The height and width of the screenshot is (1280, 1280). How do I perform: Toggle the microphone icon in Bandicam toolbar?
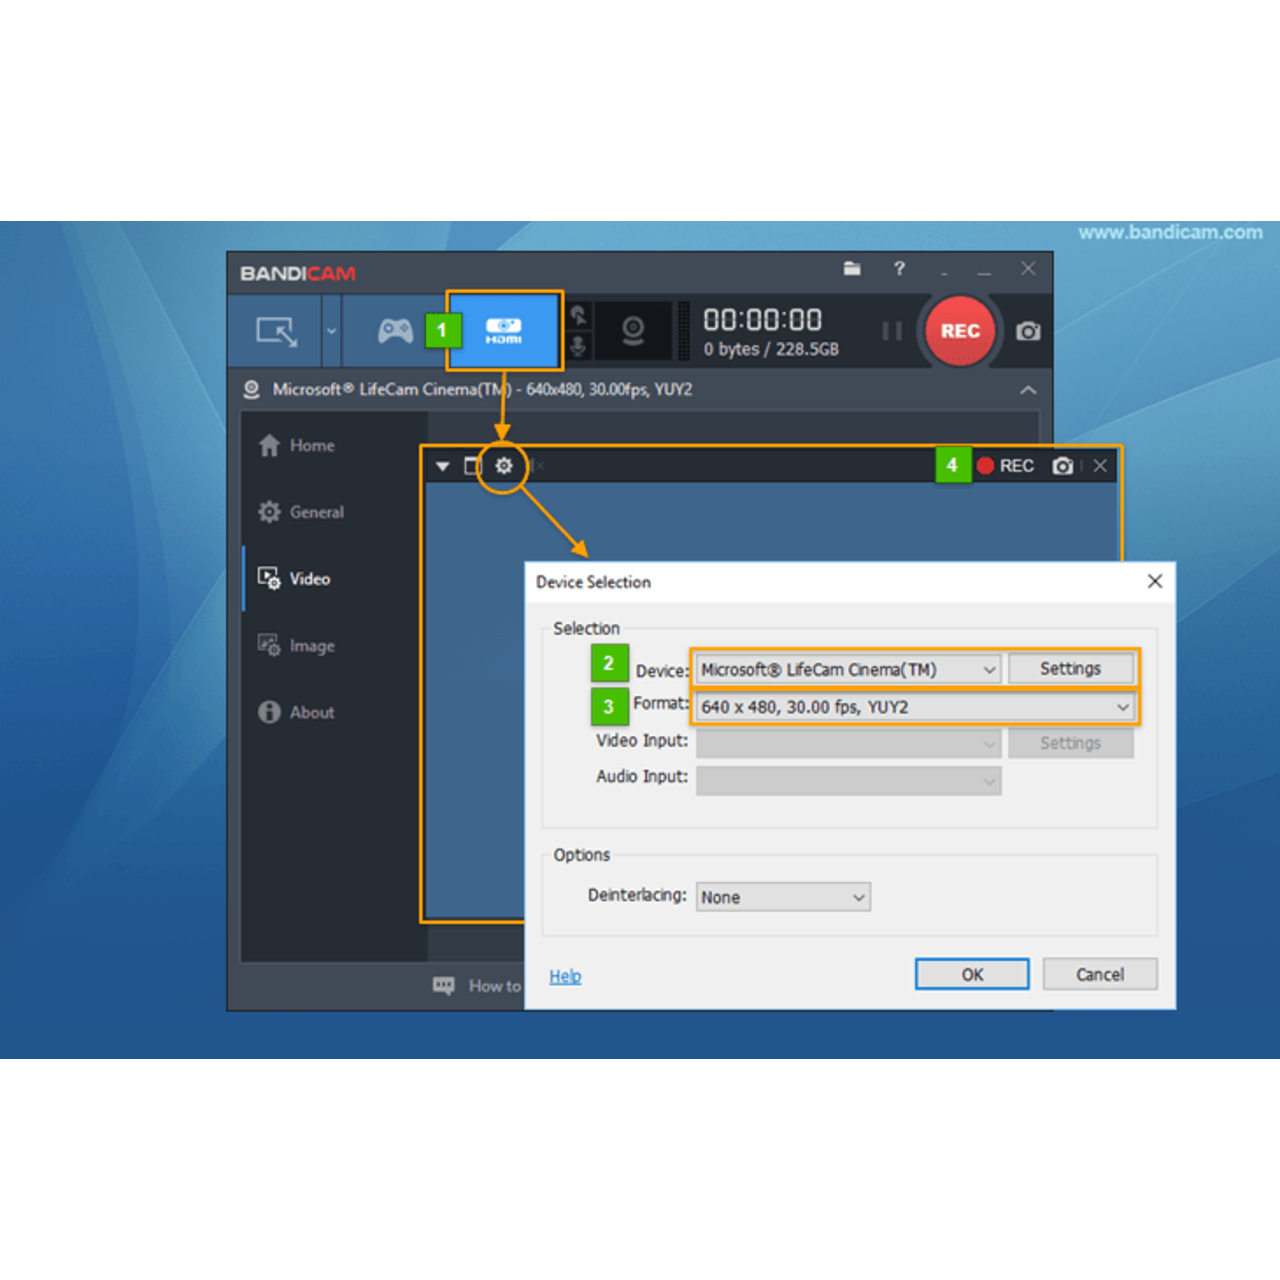click(x=578, y=346)
